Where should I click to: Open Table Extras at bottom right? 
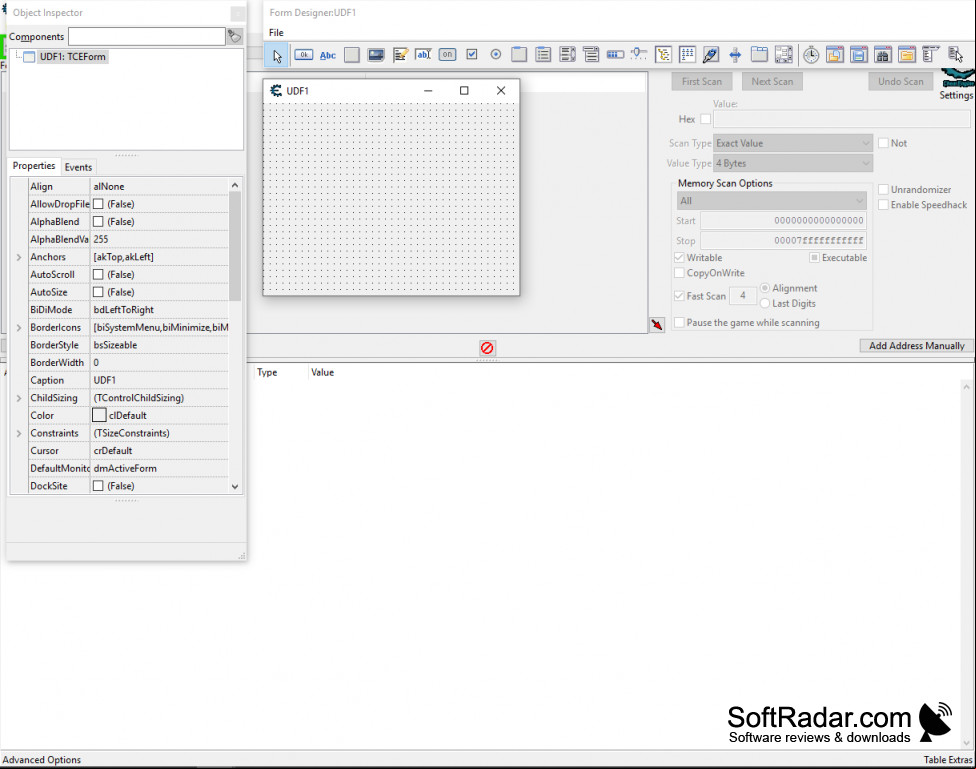click(947, 760)
